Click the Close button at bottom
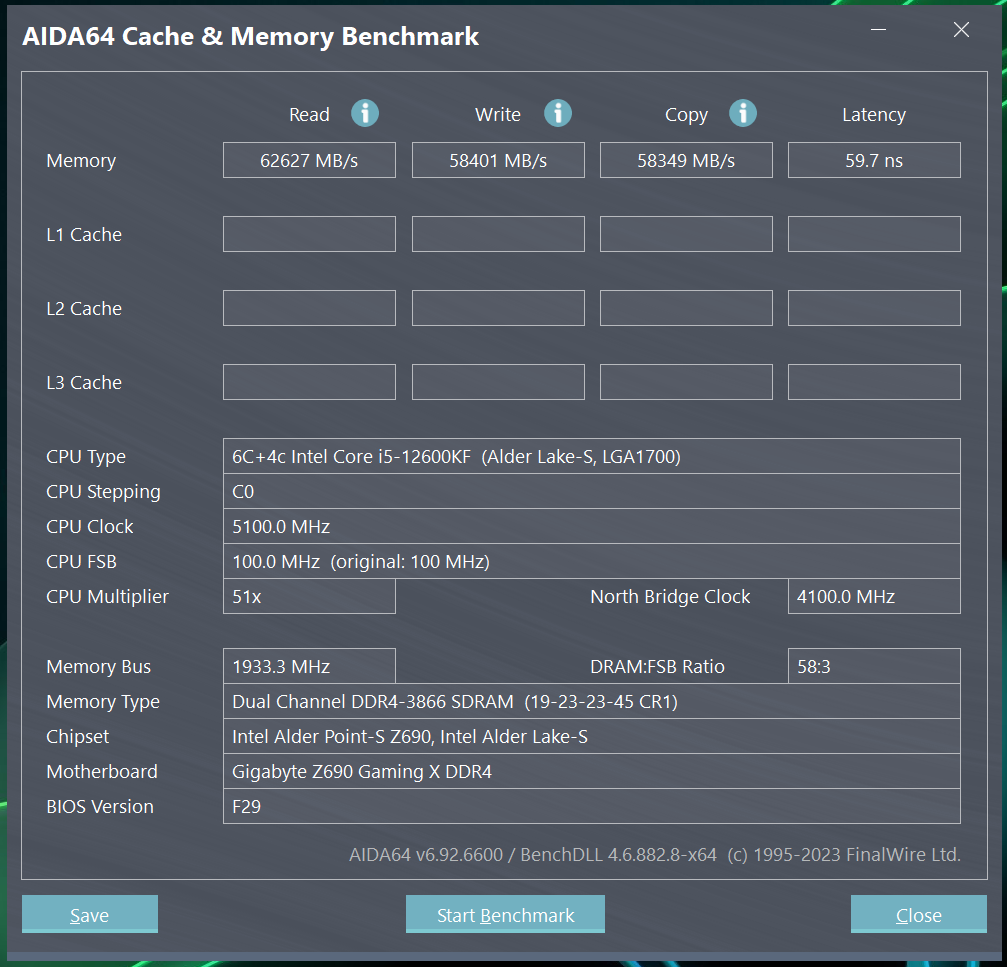The width and height of the screenshot is (1007, 967). tap(918, 914)
